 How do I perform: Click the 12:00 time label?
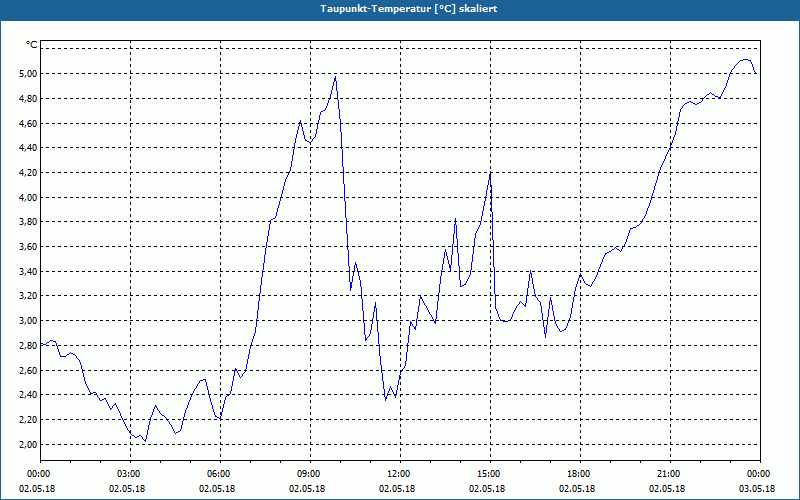point(398,474)
